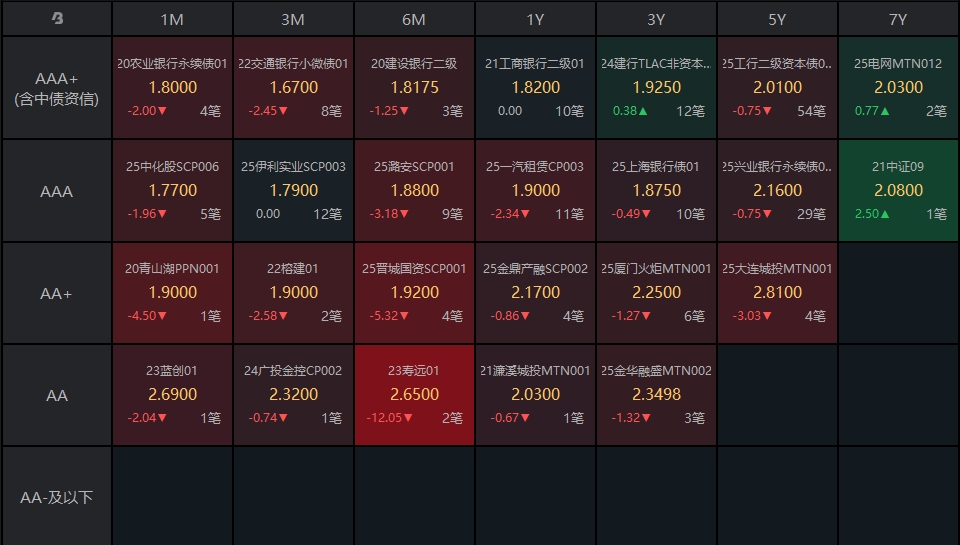Open the 25工行二级资本债 bond cell
Image resolution: width=960 pixels, height=545 pixels.
(777, 88)
